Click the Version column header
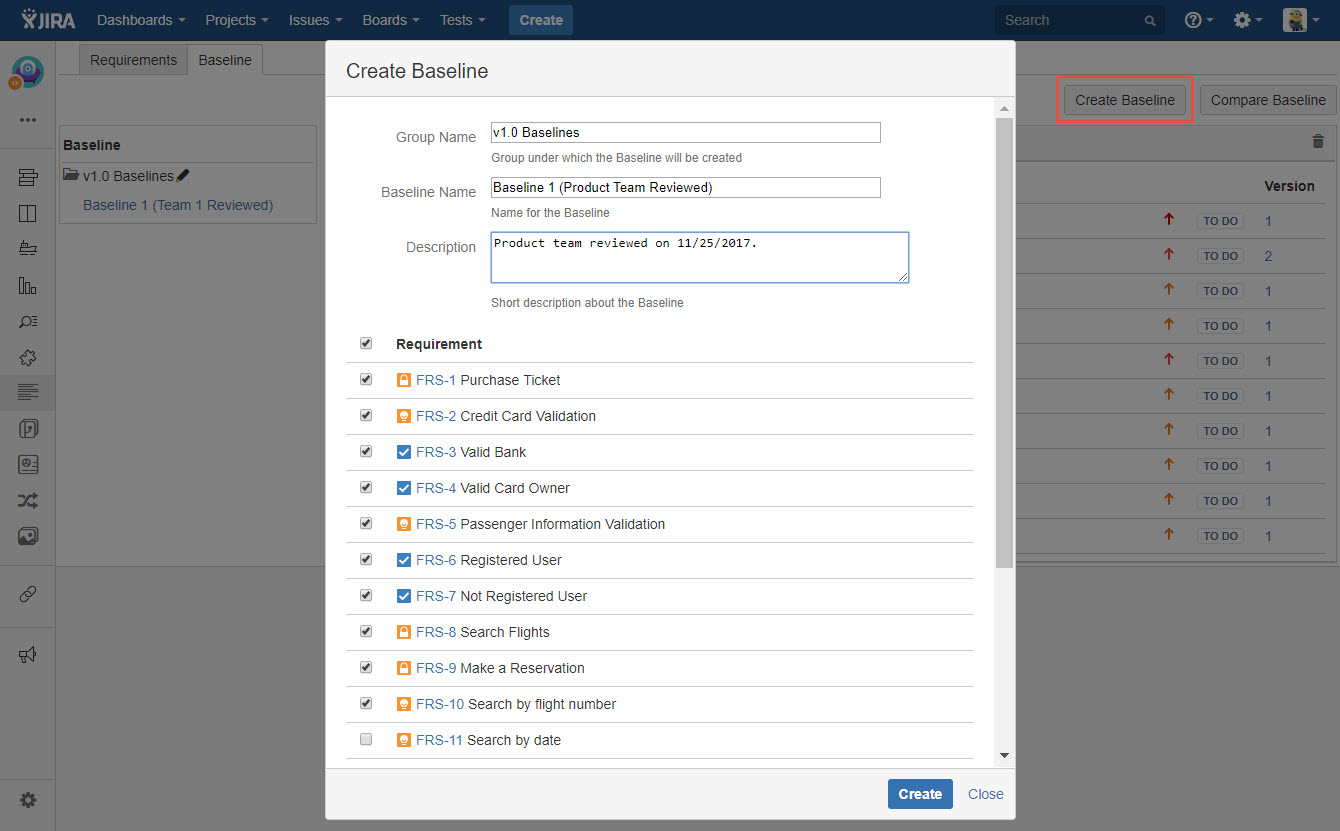 click(x=1289, y=186)
